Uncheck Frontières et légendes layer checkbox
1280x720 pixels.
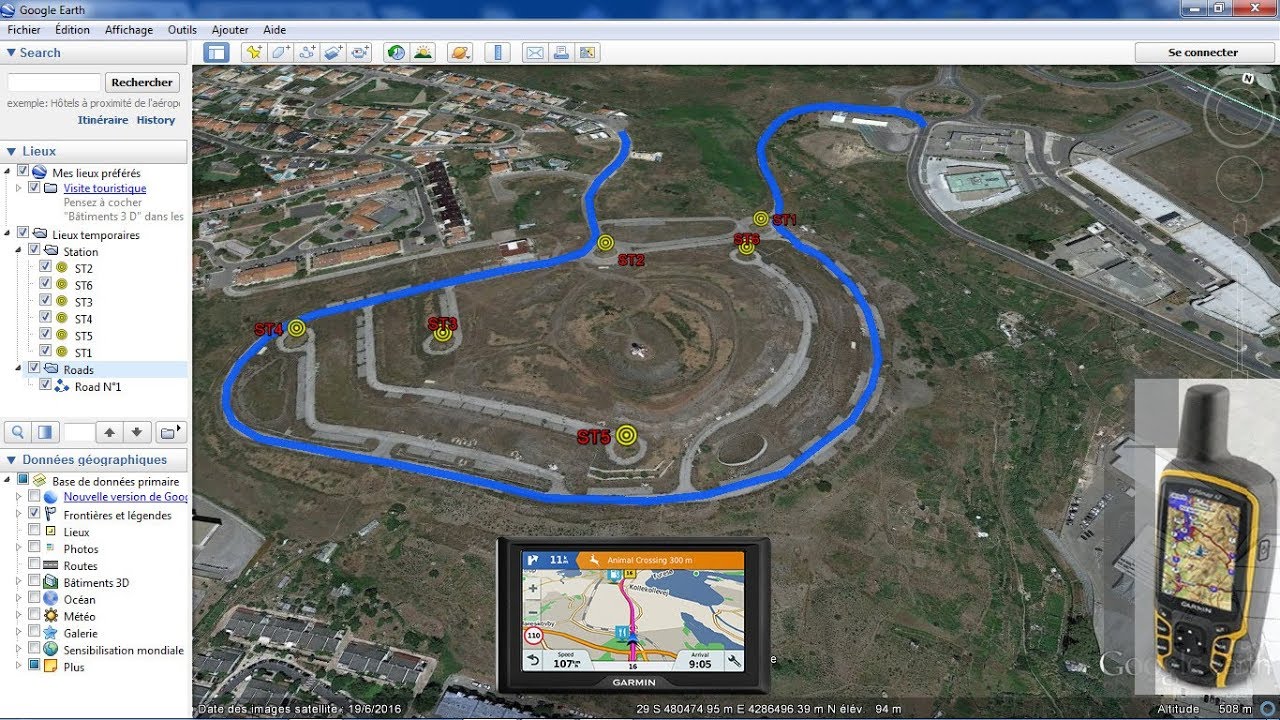34,514
